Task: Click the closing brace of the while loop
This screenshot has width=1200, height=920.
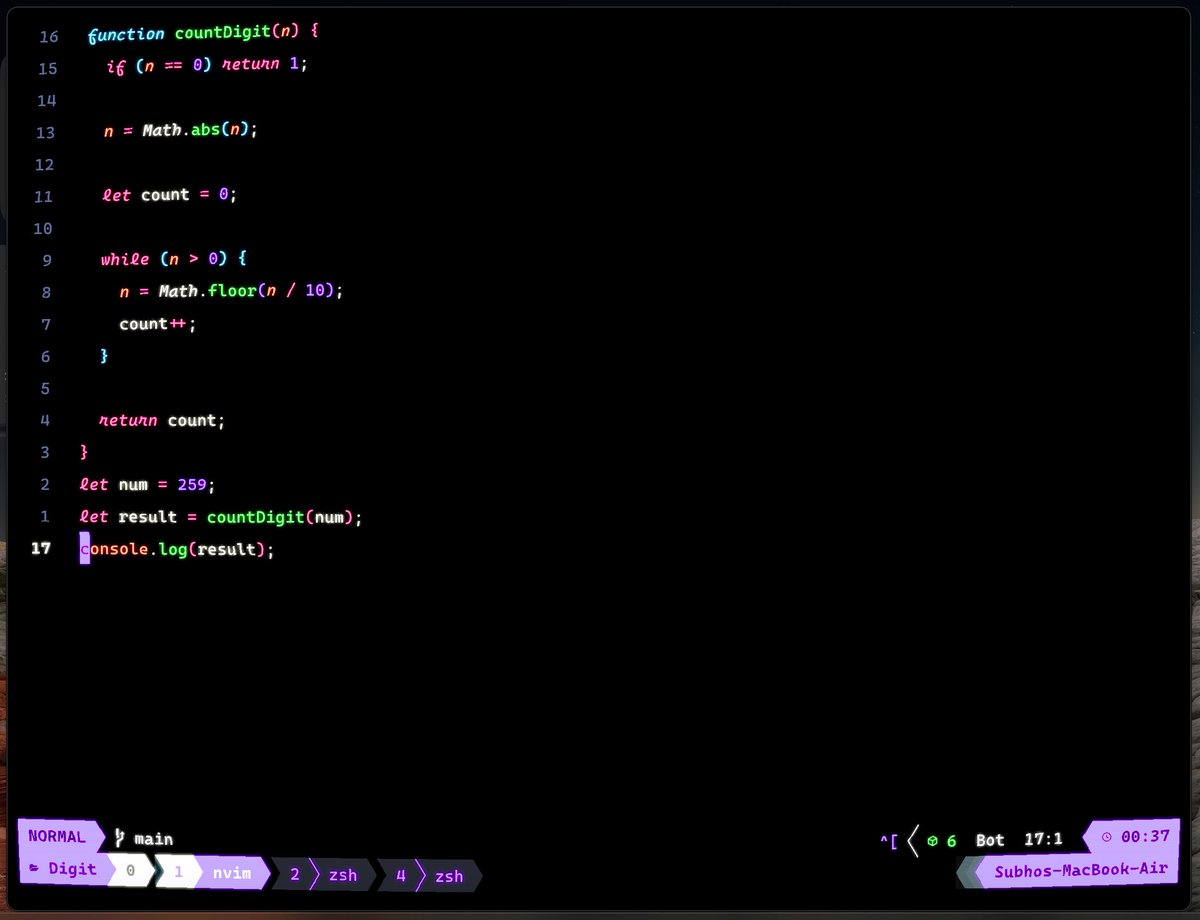Action: pos(104,356)
